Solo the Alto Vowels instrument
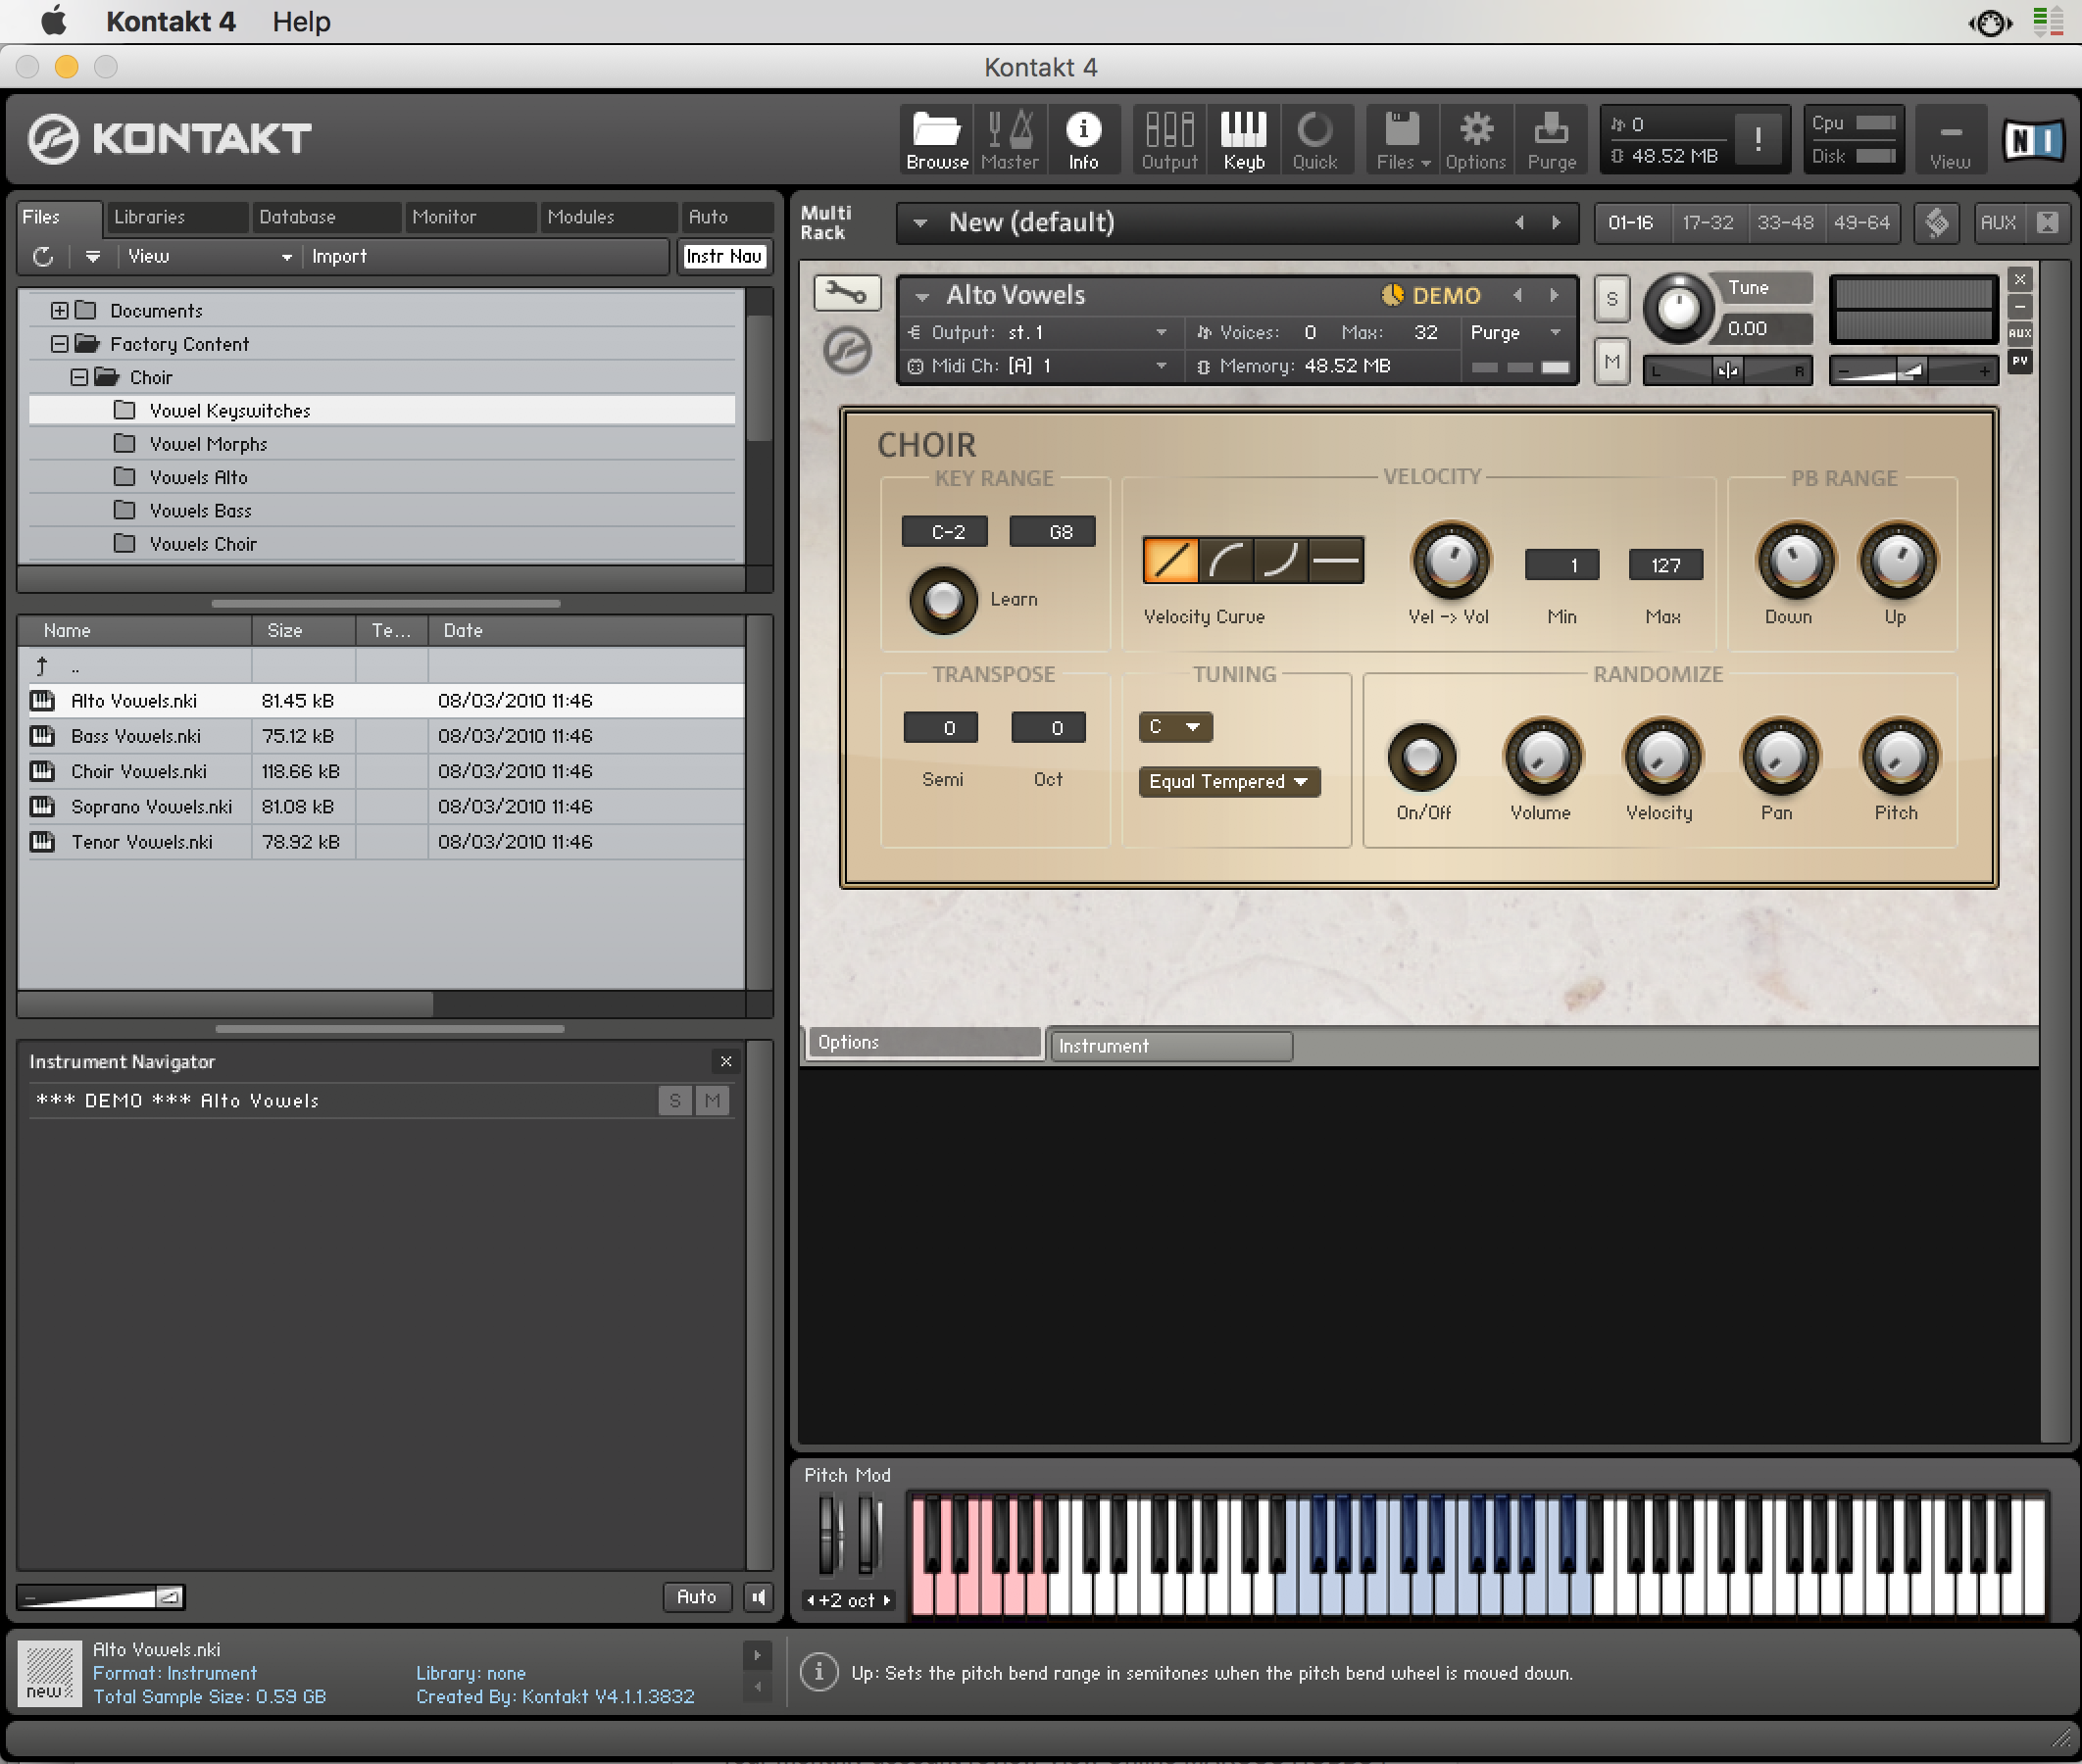 pos(1611,298)
